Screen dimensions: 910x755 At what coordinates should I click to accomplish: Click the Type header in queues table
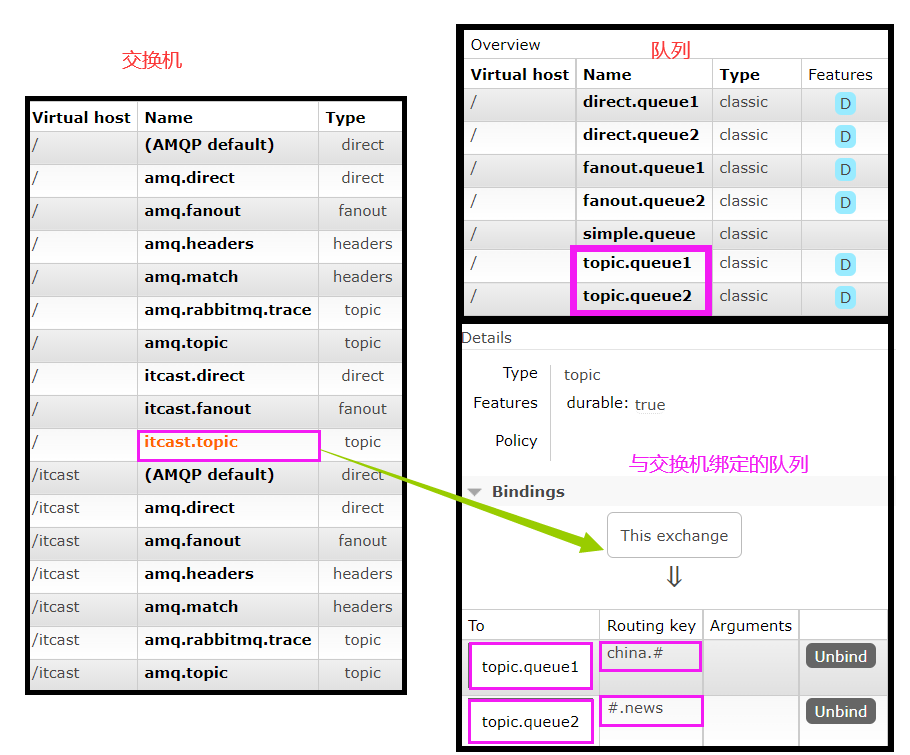739,75
